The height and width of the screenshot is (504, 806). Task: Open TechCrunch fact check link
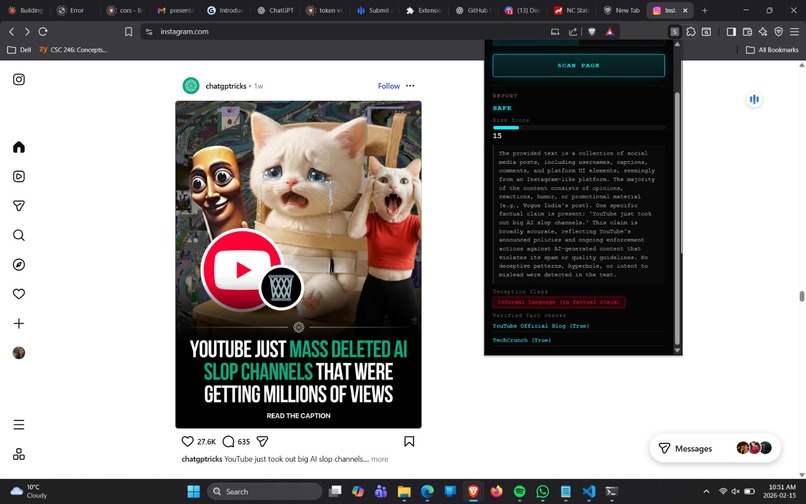click(521, 340)
